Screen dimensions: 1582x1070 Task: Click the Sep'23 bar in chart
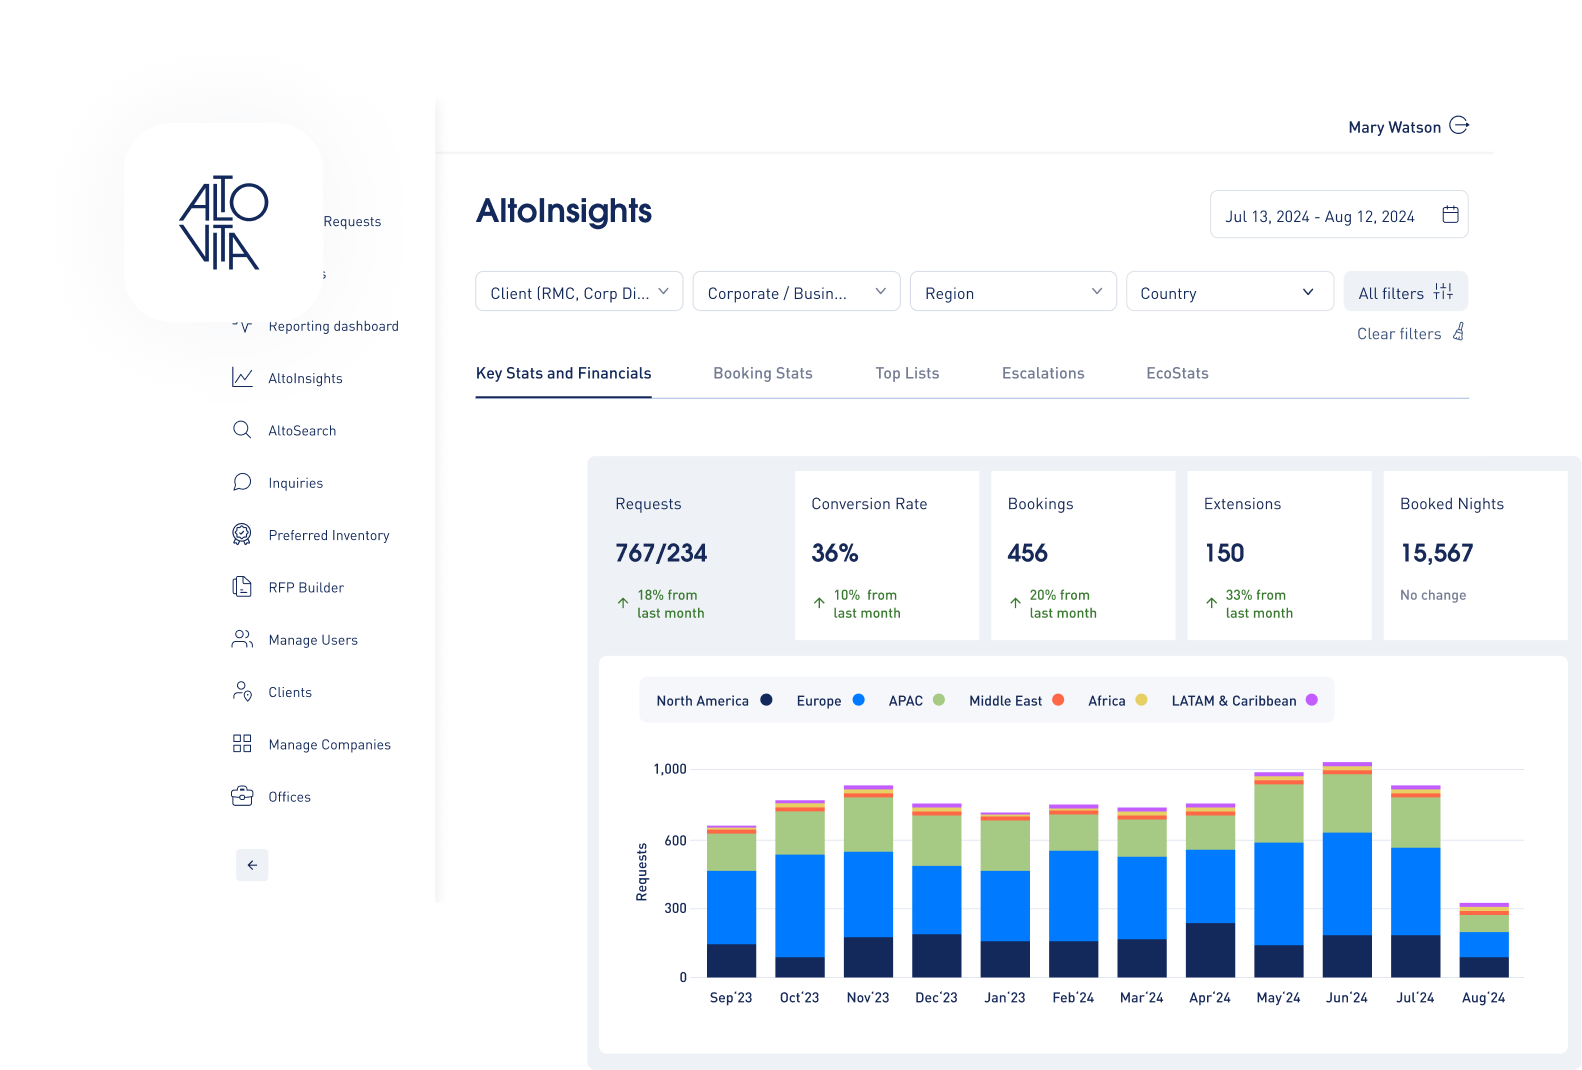point(731,901)
